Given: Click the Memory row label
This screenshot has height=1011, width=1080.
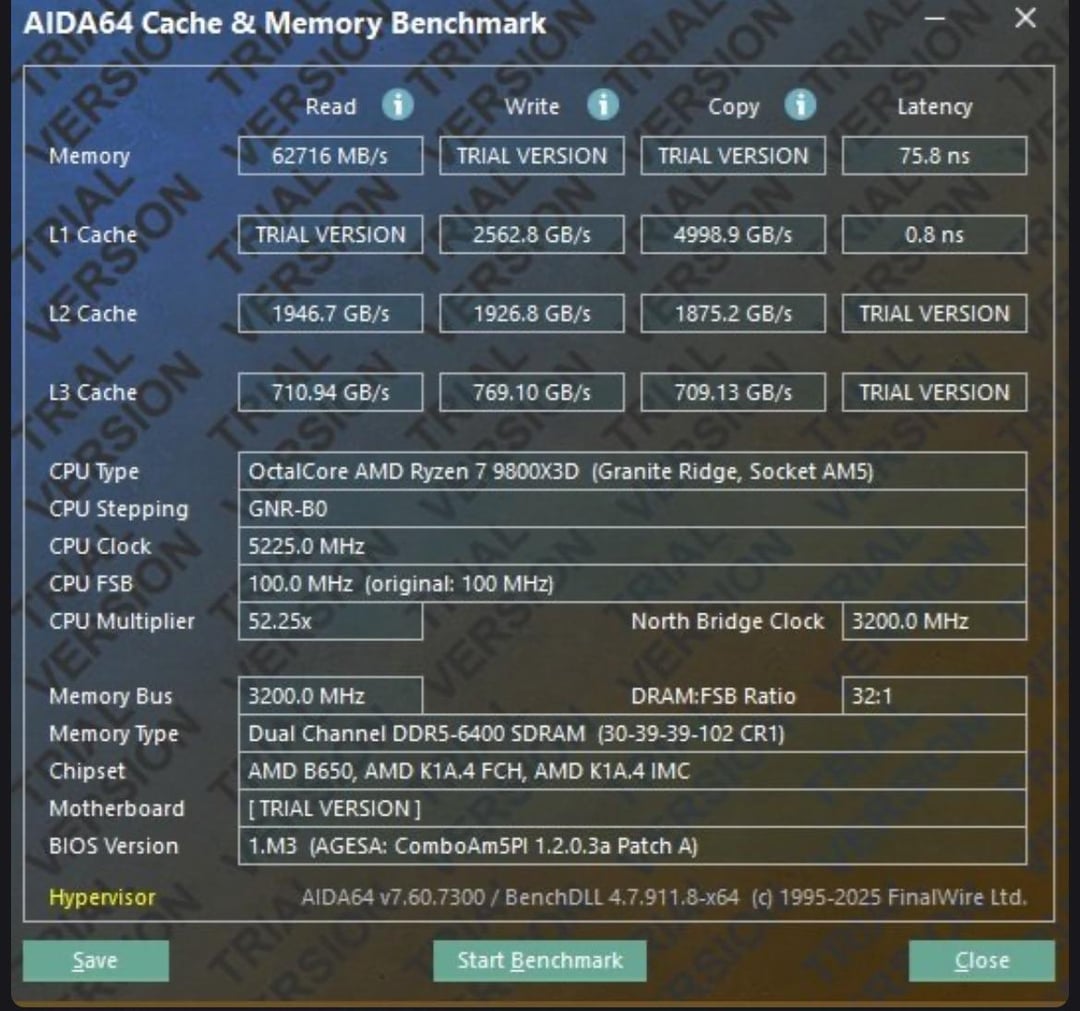Looking at the screenshot, I should tap(89, 156).
